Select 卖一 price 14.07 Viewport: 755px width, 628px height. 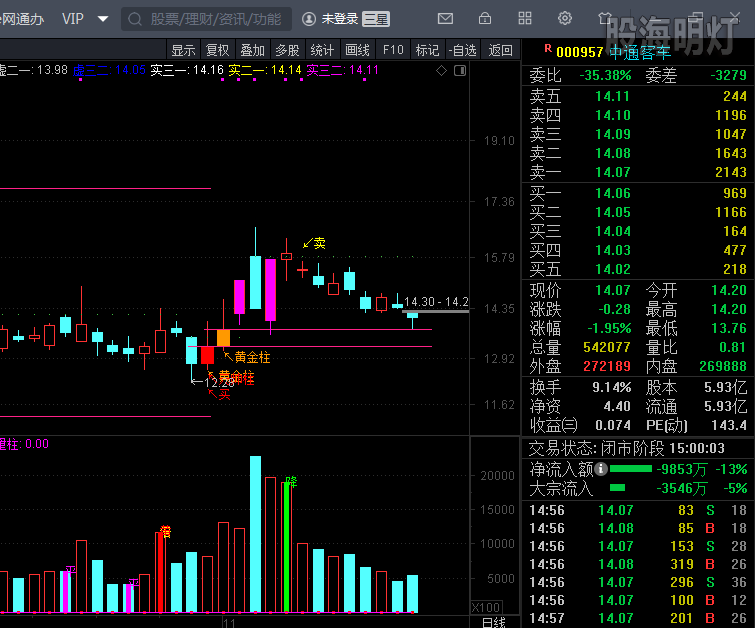tap(612, 172)
